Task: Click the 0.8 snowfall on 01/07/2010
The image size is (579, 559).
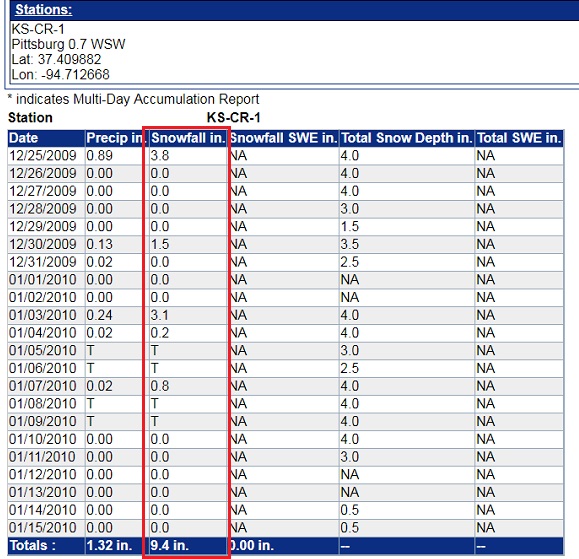Action: (x=160, y=386)
